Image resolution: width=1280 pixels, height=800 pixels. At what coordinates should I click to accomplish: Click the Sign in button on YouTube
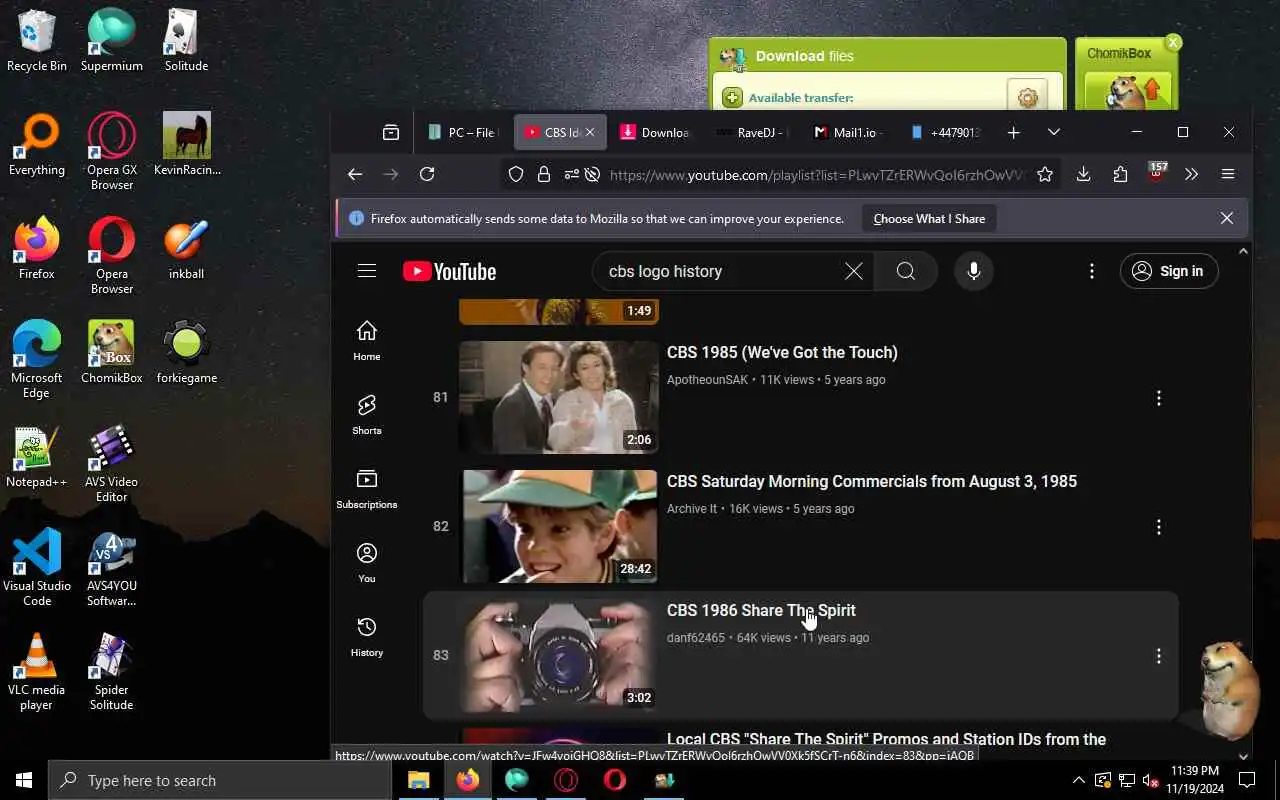pyautogui.click(x=1169, y=271)
